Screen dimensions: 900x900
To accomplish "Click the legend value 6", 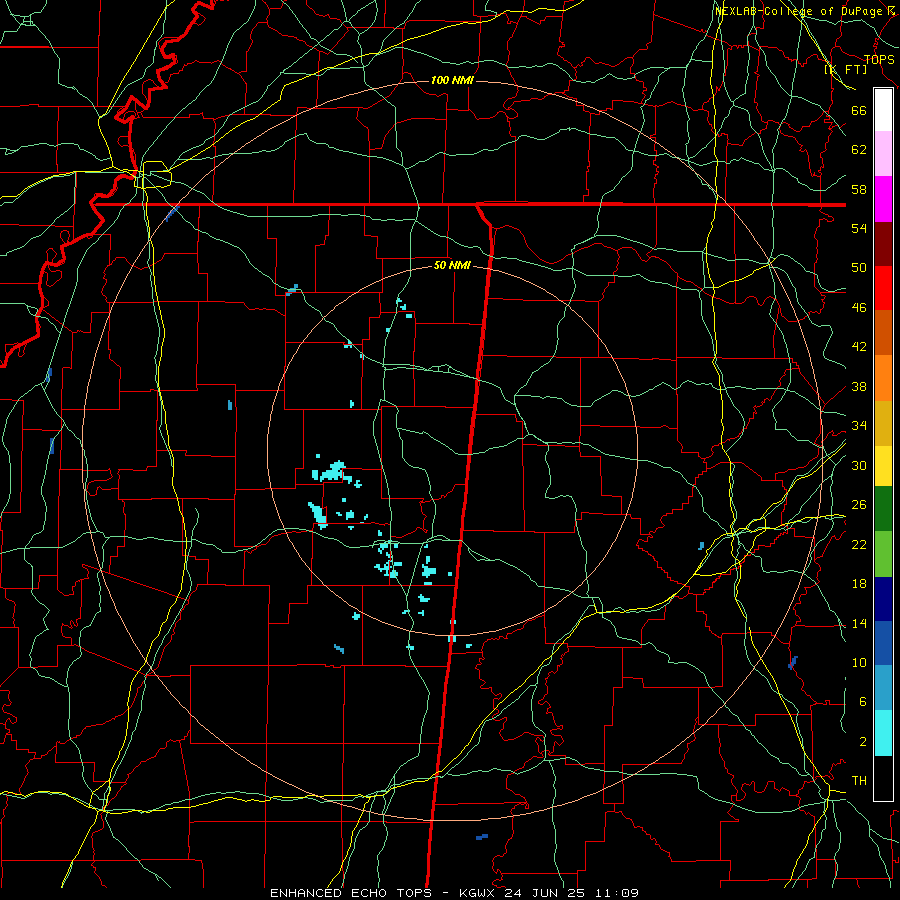I will (x=863, y=701).
